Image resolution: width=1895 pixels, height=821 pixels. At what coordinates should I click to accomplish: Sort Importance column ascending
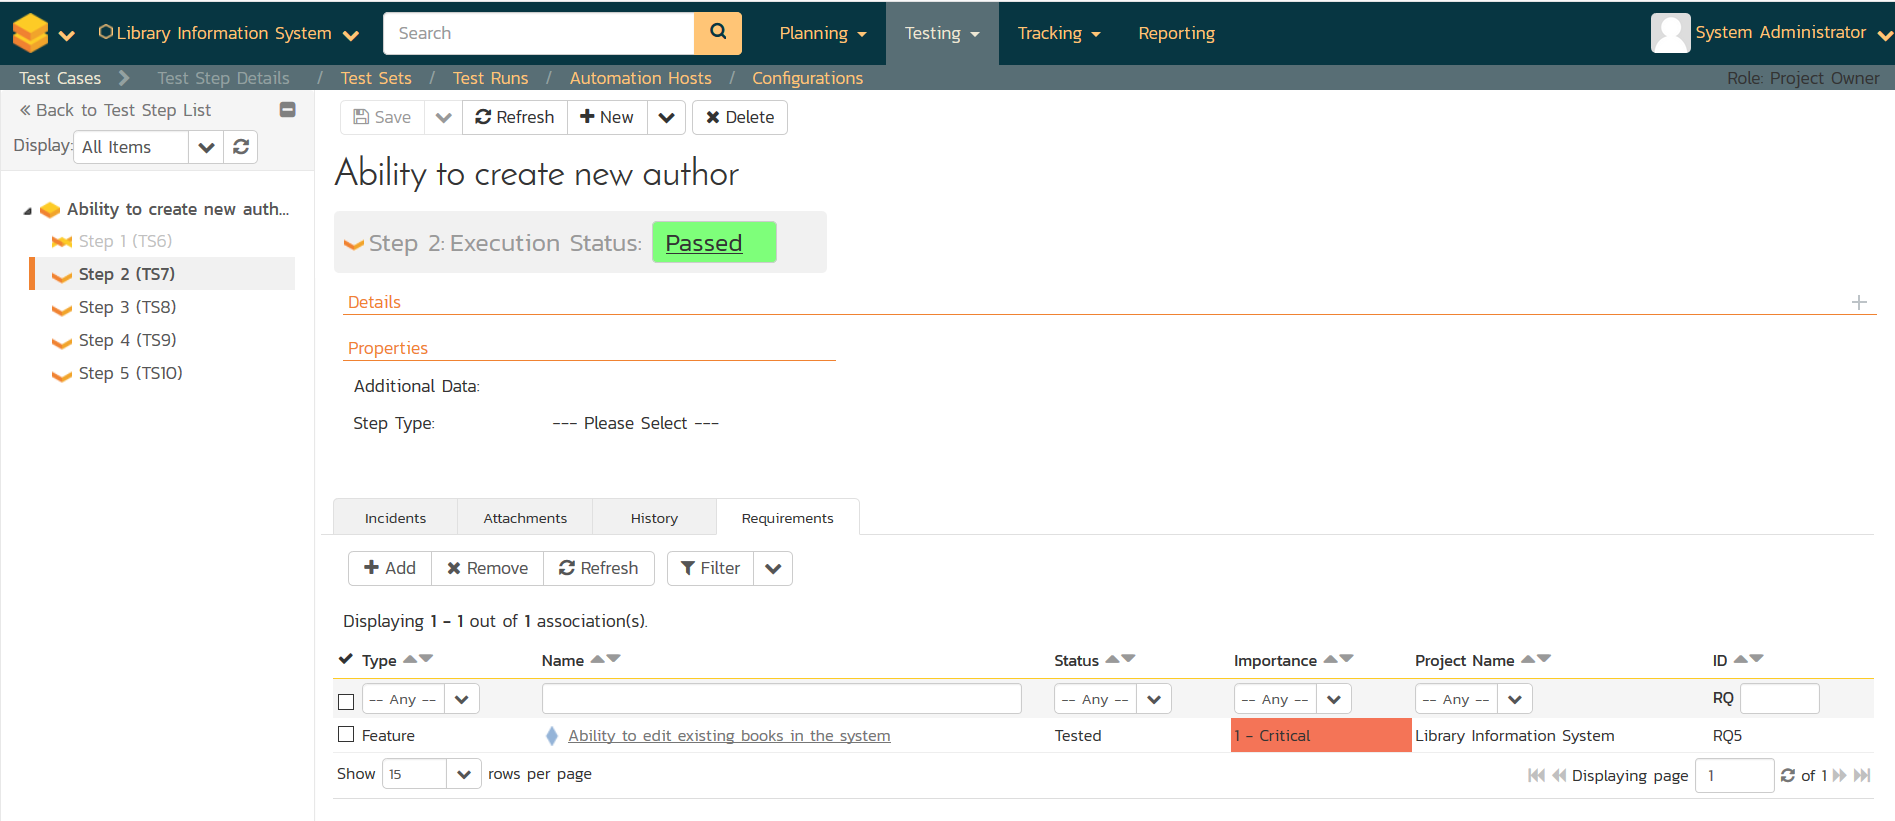pos(1330,659)
